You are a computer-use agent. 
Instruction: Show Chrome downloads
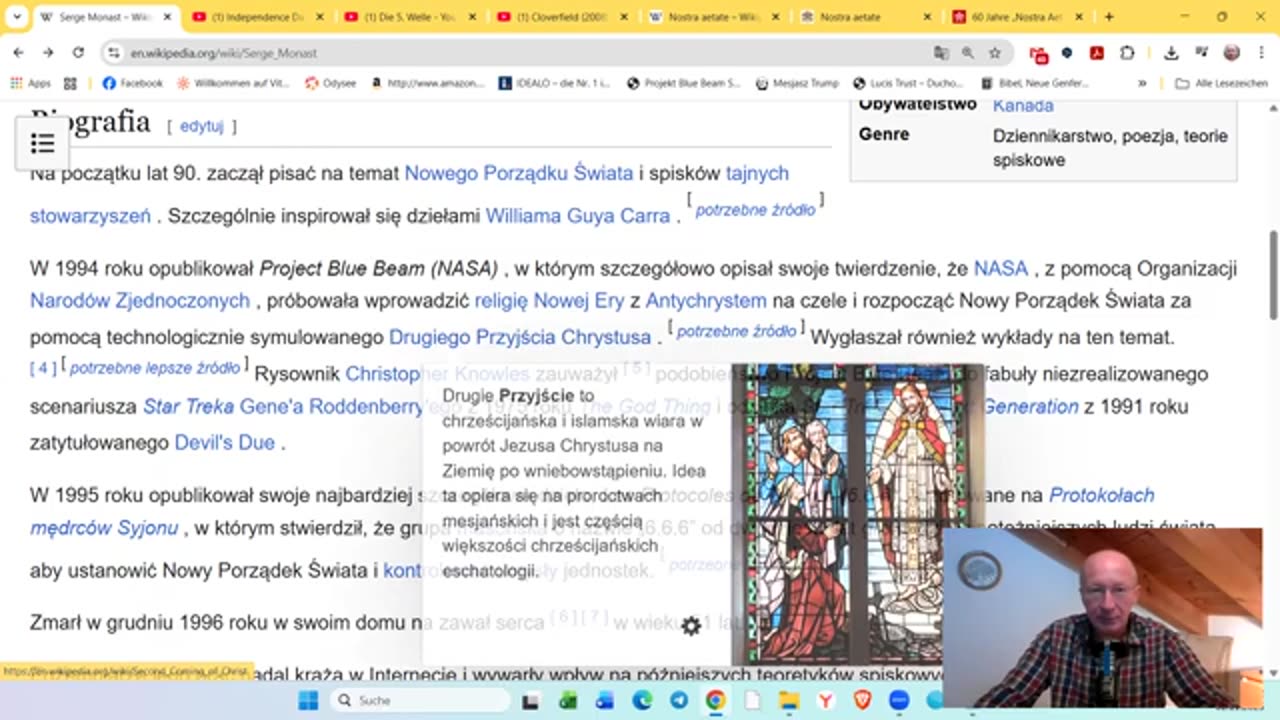1171,53
